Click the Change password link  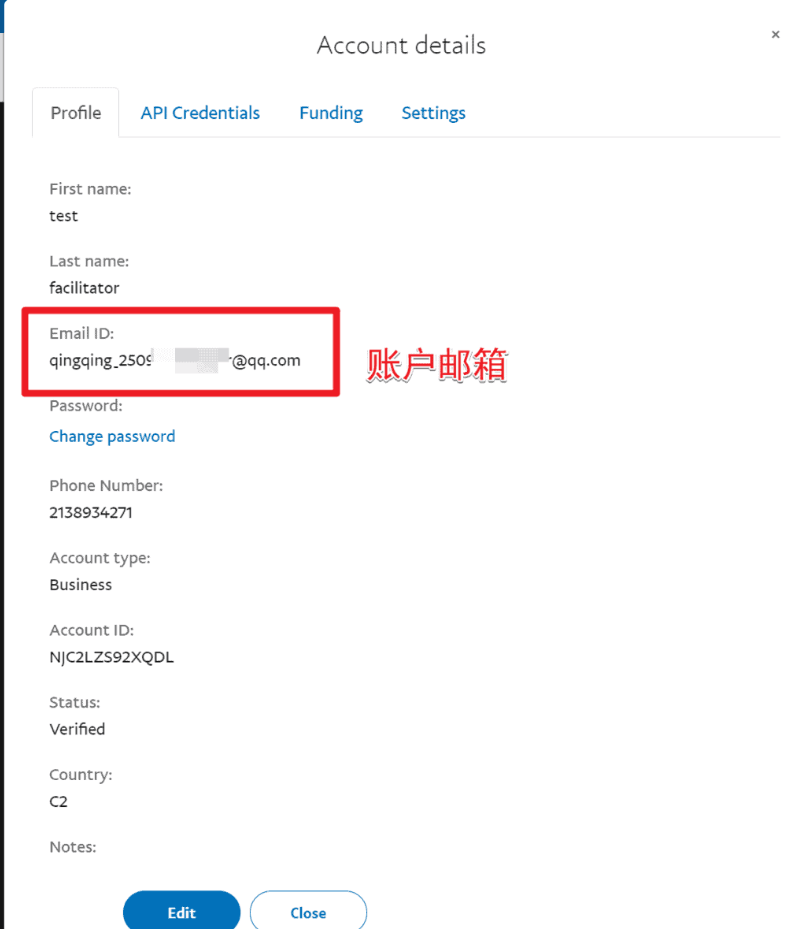[112, 436]
